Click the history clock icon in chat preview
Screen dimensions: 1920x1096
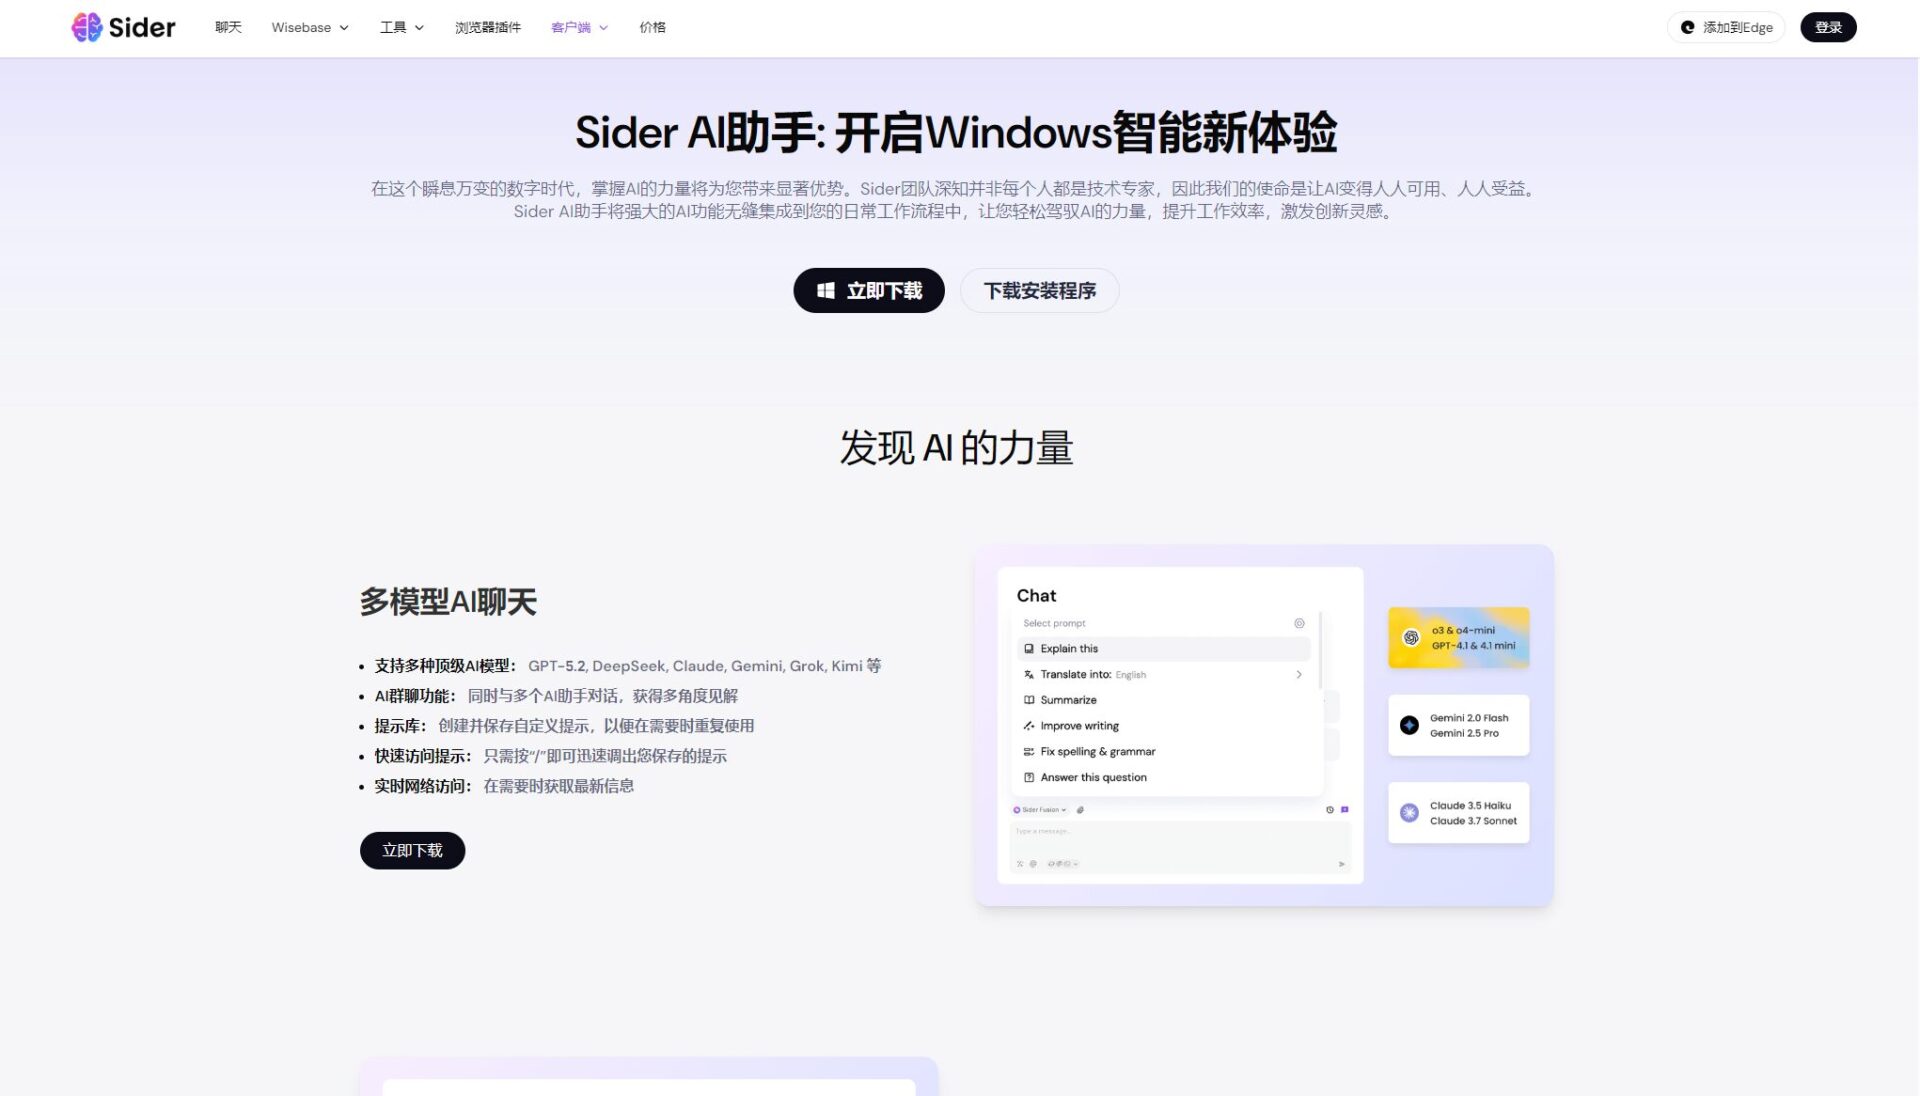tap(1329, 809)
